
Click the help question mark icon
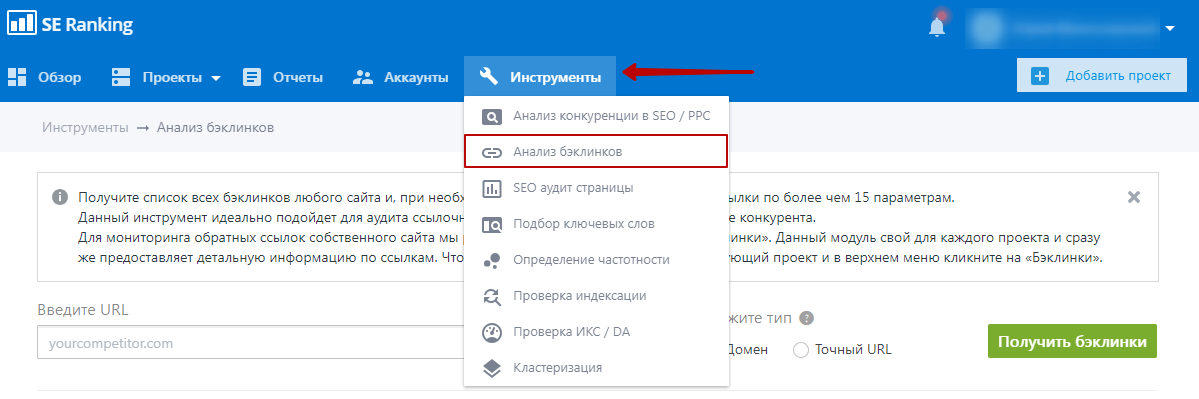[x=807, y=319]
